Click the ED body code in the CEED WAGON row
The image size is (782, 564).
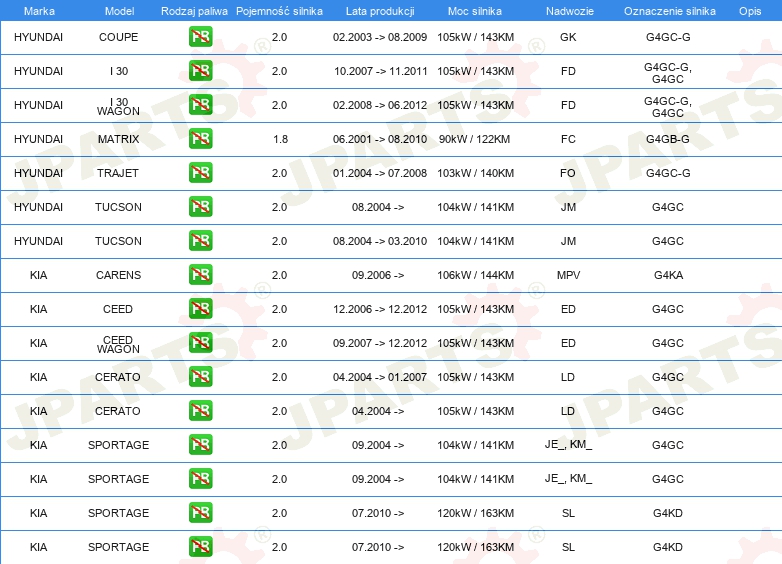coord(568,343)
